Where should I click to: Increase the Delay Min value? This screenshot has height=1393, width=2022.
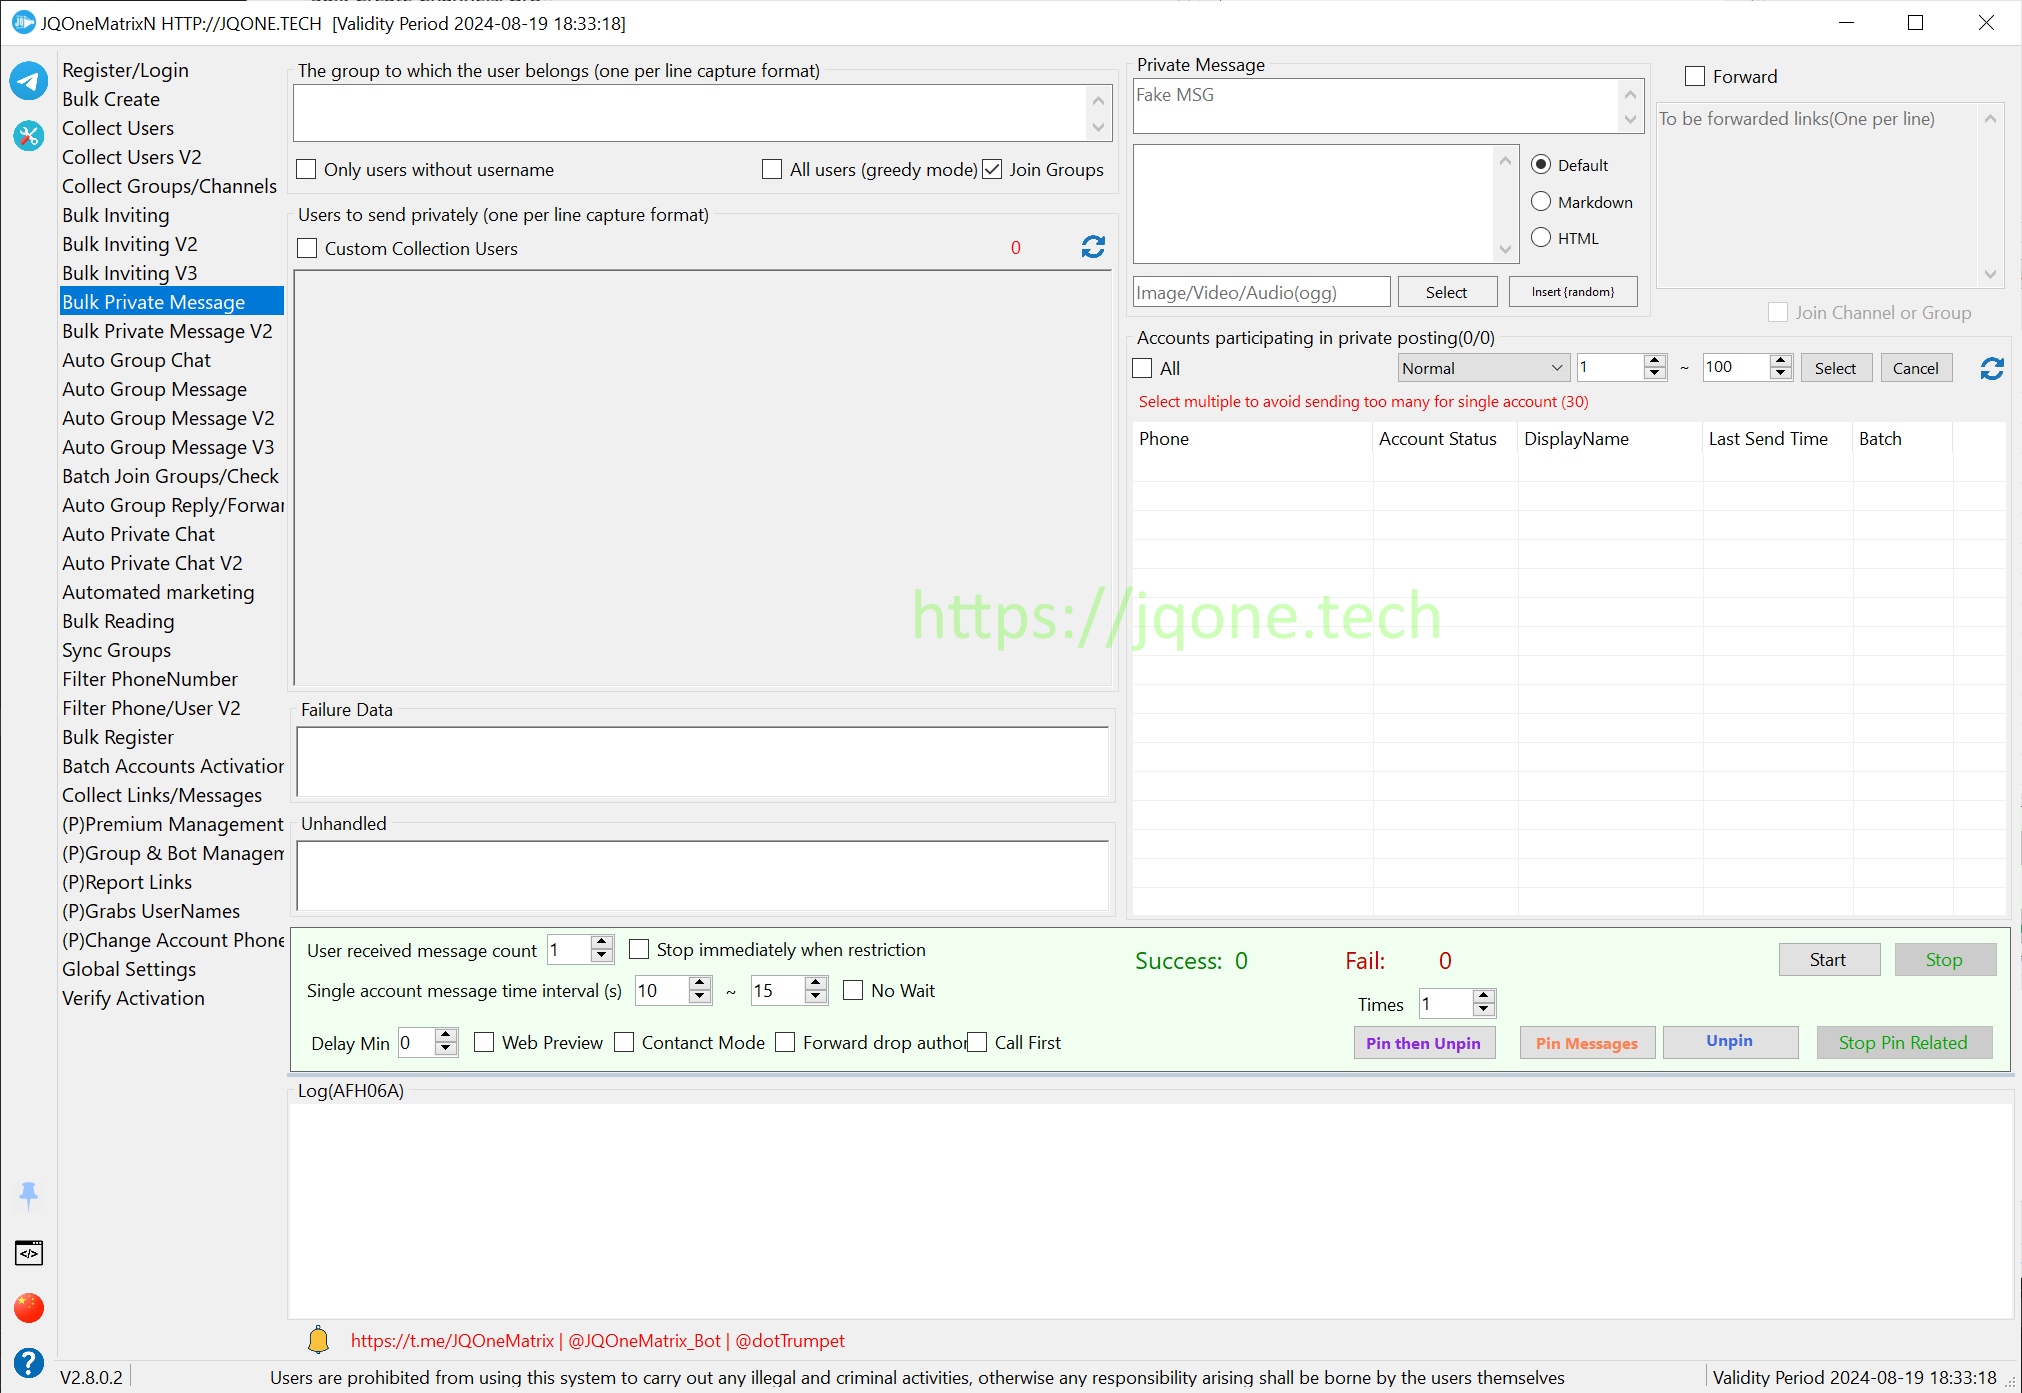[446, 1035]
